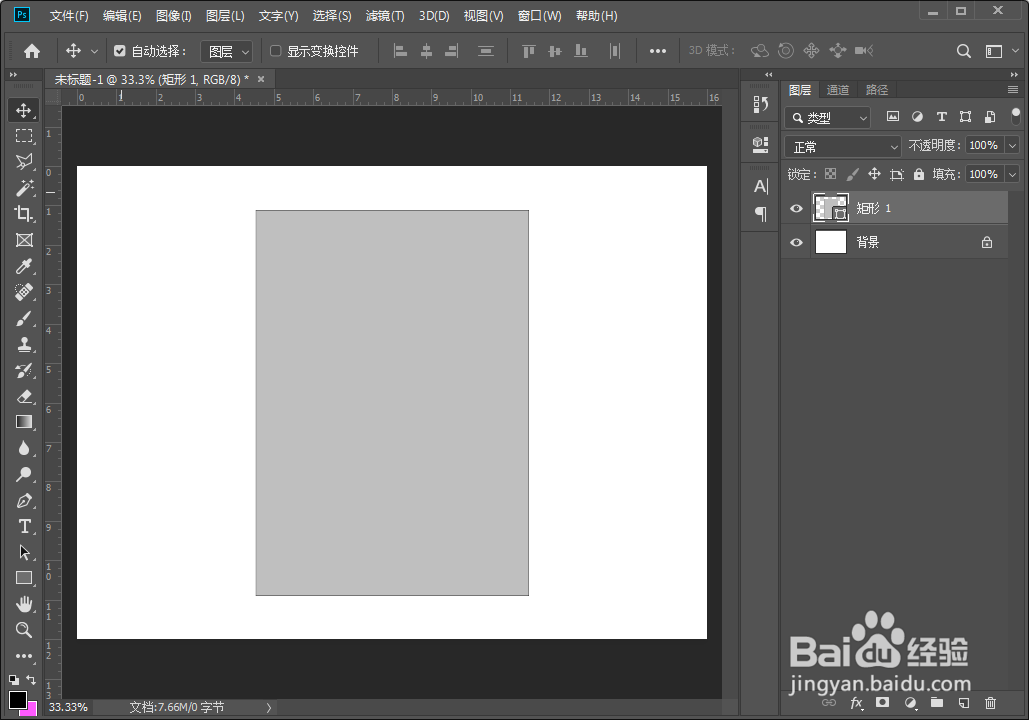The width and height of the screenshot is (1029, 720).
Task: Select the Horizontal Type tool
Action: (24, 526)
